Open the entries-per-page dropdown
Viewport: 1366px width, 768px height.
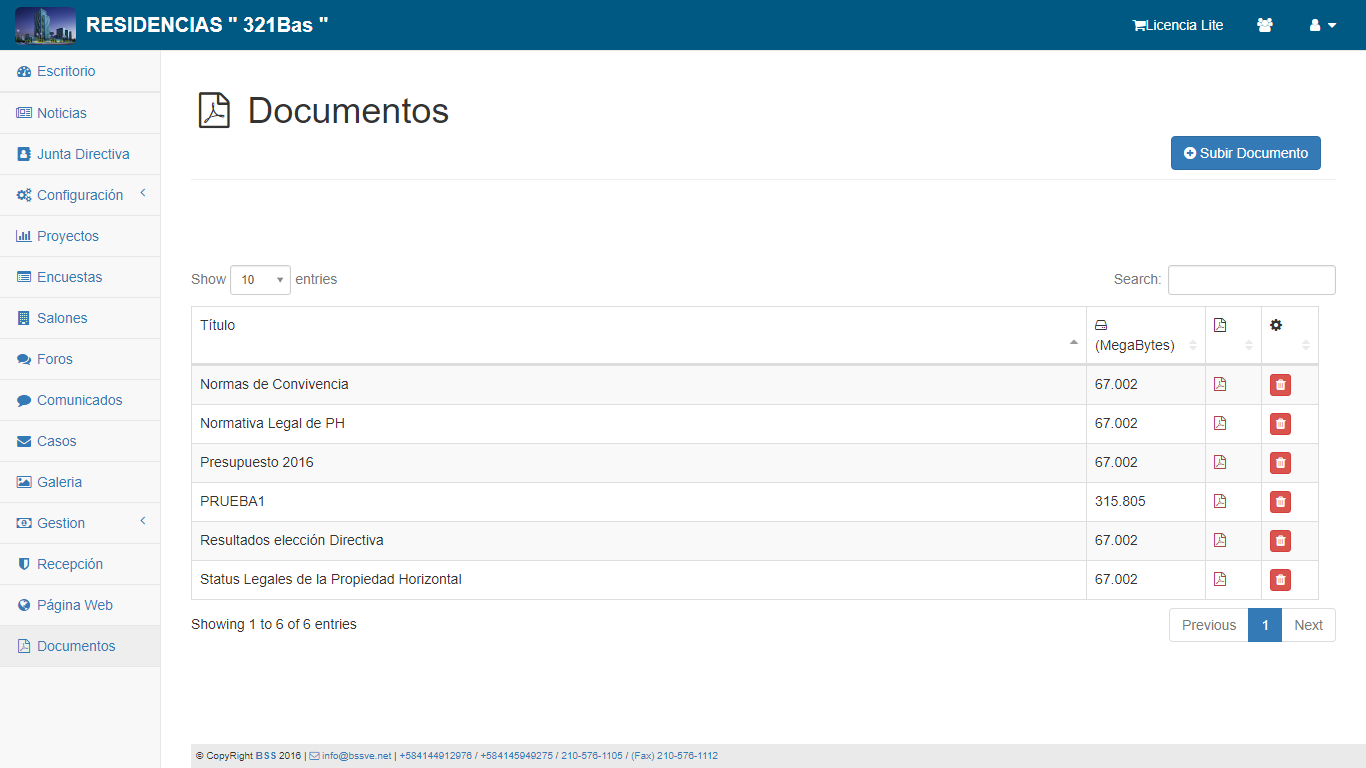coord(260,280)
